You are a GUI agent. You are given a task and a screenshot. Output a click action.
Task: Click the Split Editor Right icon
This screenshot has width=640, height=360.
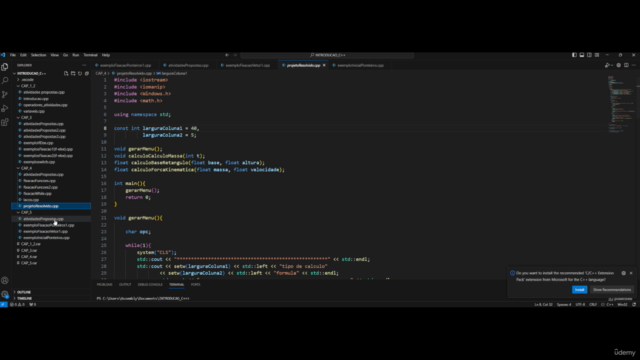(626, 65)
